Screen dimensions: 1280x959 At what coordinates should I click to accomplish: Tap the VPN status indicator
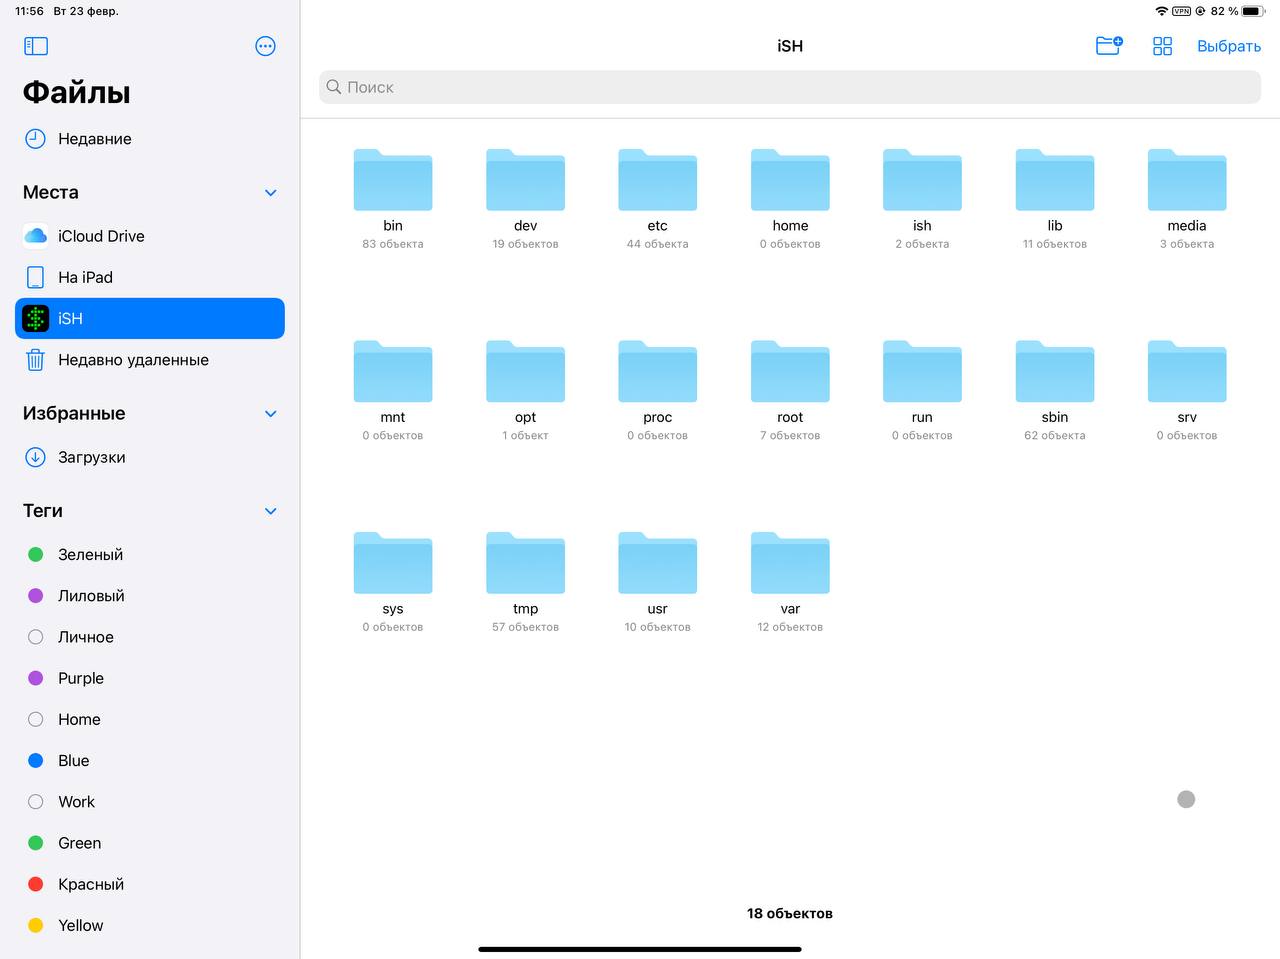tap(1181, 11)
